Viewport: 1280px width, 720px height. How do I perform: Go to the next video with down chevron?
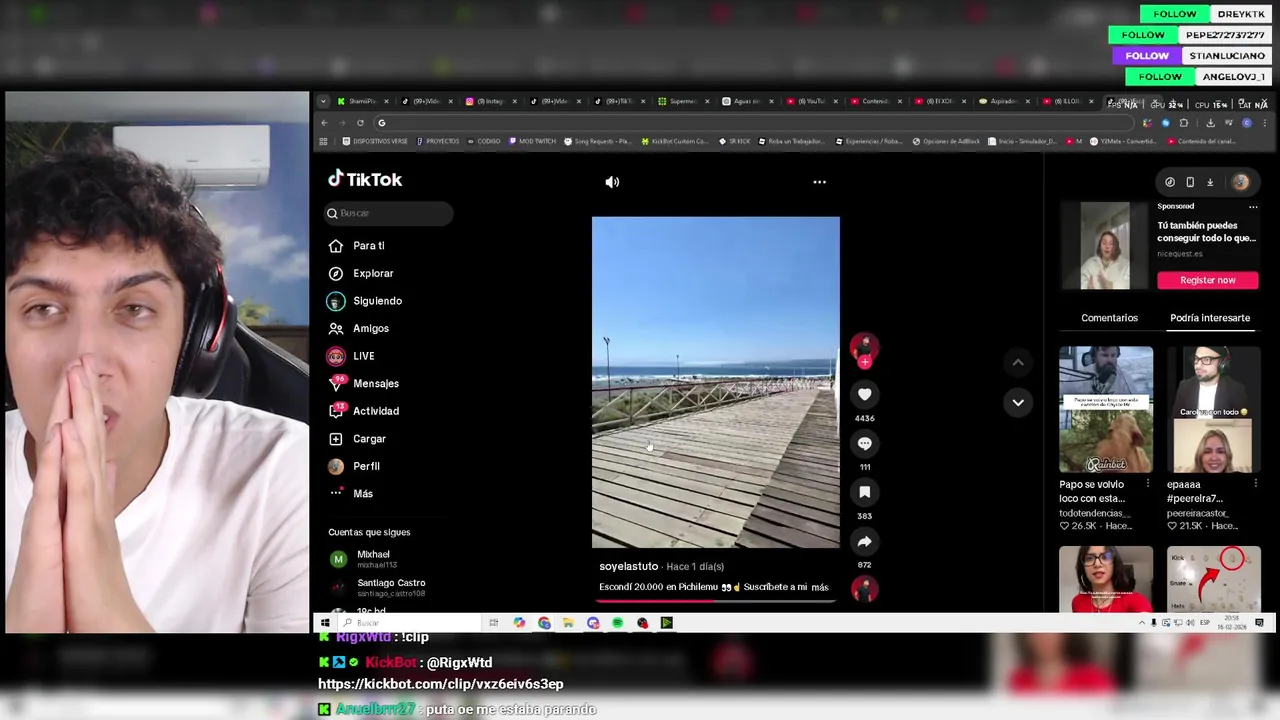[x=1017, y=402]
